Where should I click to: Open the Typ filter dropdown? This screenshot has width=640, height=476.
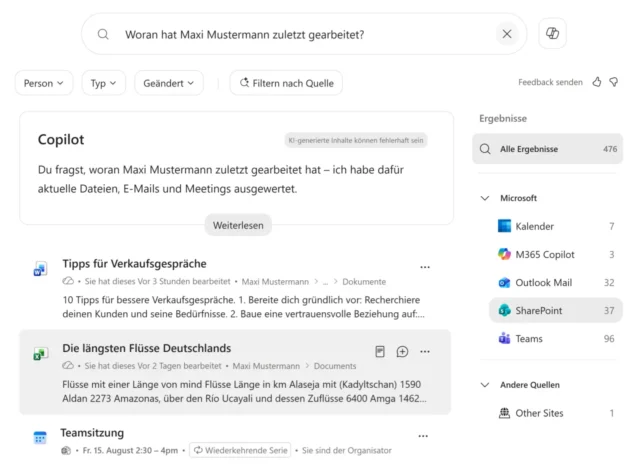[x=103, y=83]
